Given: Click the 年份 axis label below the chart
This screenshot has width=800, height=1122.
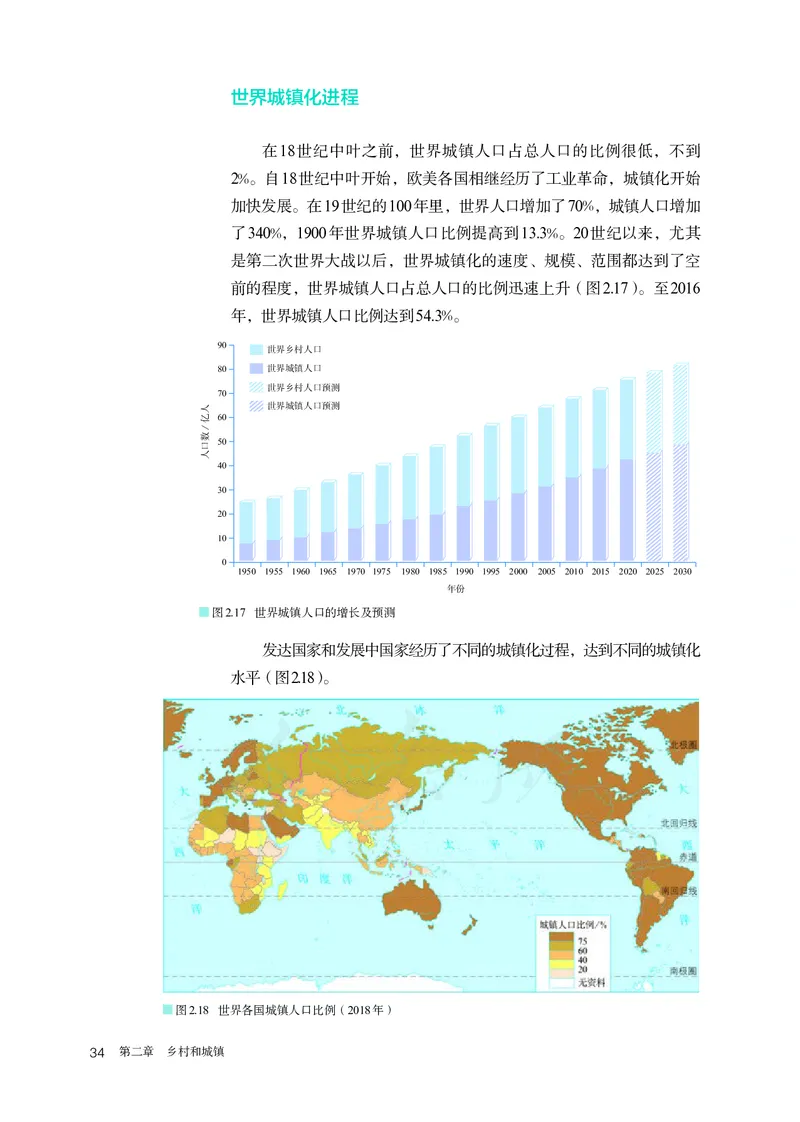Looking at the screenshot, I should click(x=458, y=589).
